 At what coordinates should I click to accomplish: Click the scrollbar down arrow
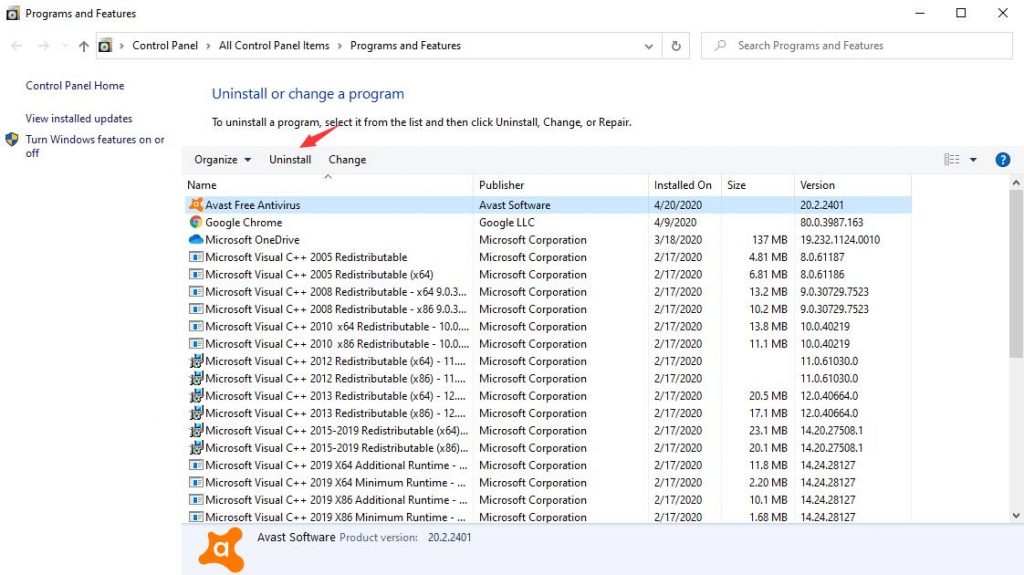[1016, 516]
